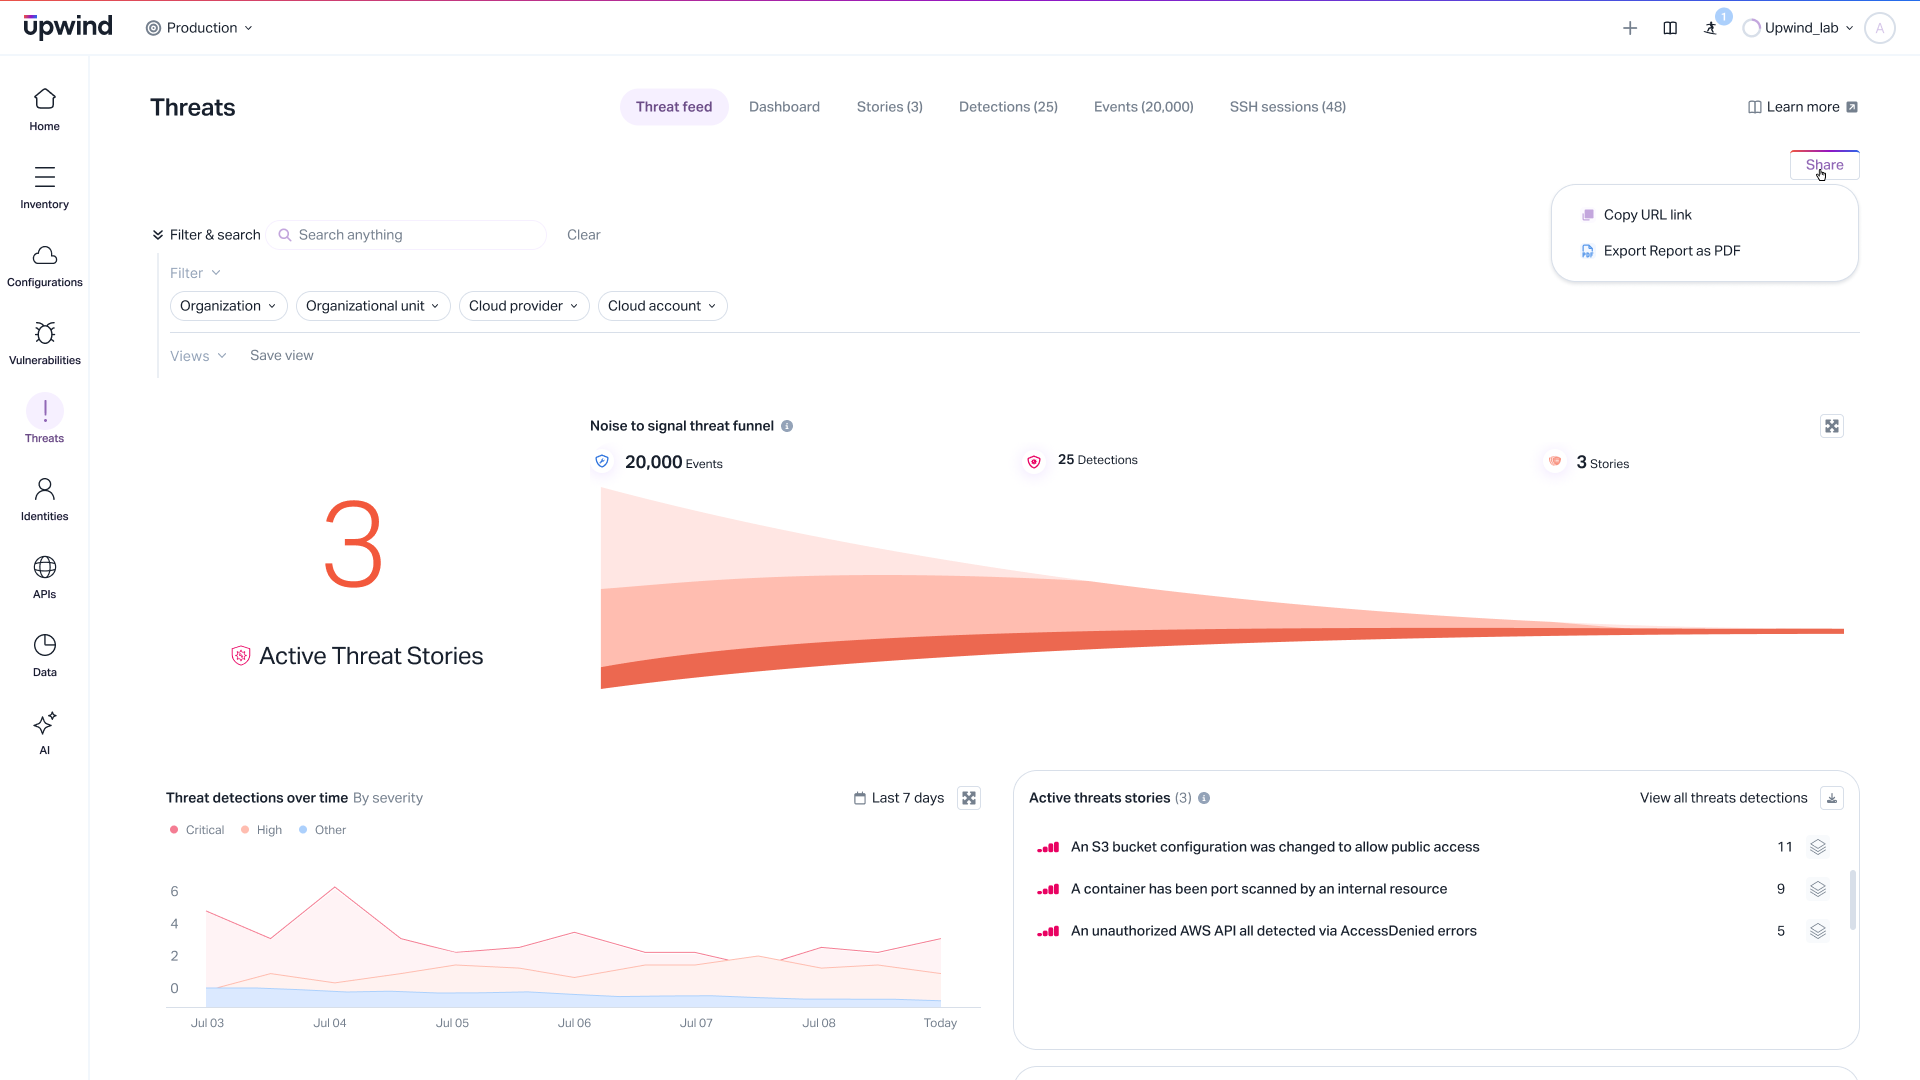The height and width of the screenshot is (1080, 1920).
Task: Click the Save view button
Action: [281, 356]
